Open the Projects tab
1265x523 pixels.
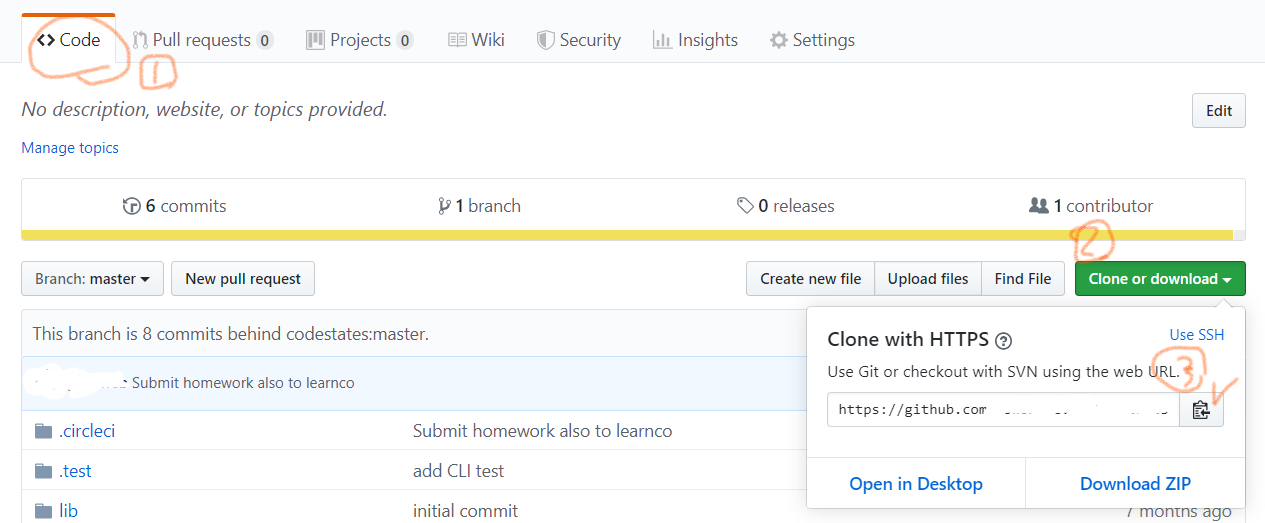click(x=360, y=40)
